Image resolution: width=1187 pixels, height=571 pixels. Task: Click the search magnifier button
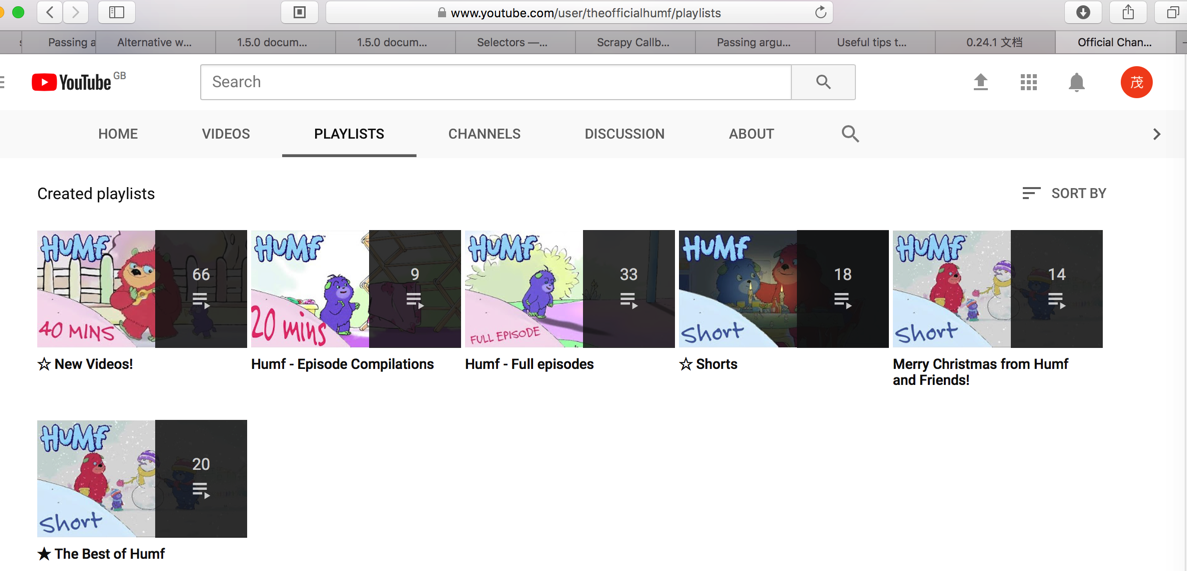(x=824, y=82)
